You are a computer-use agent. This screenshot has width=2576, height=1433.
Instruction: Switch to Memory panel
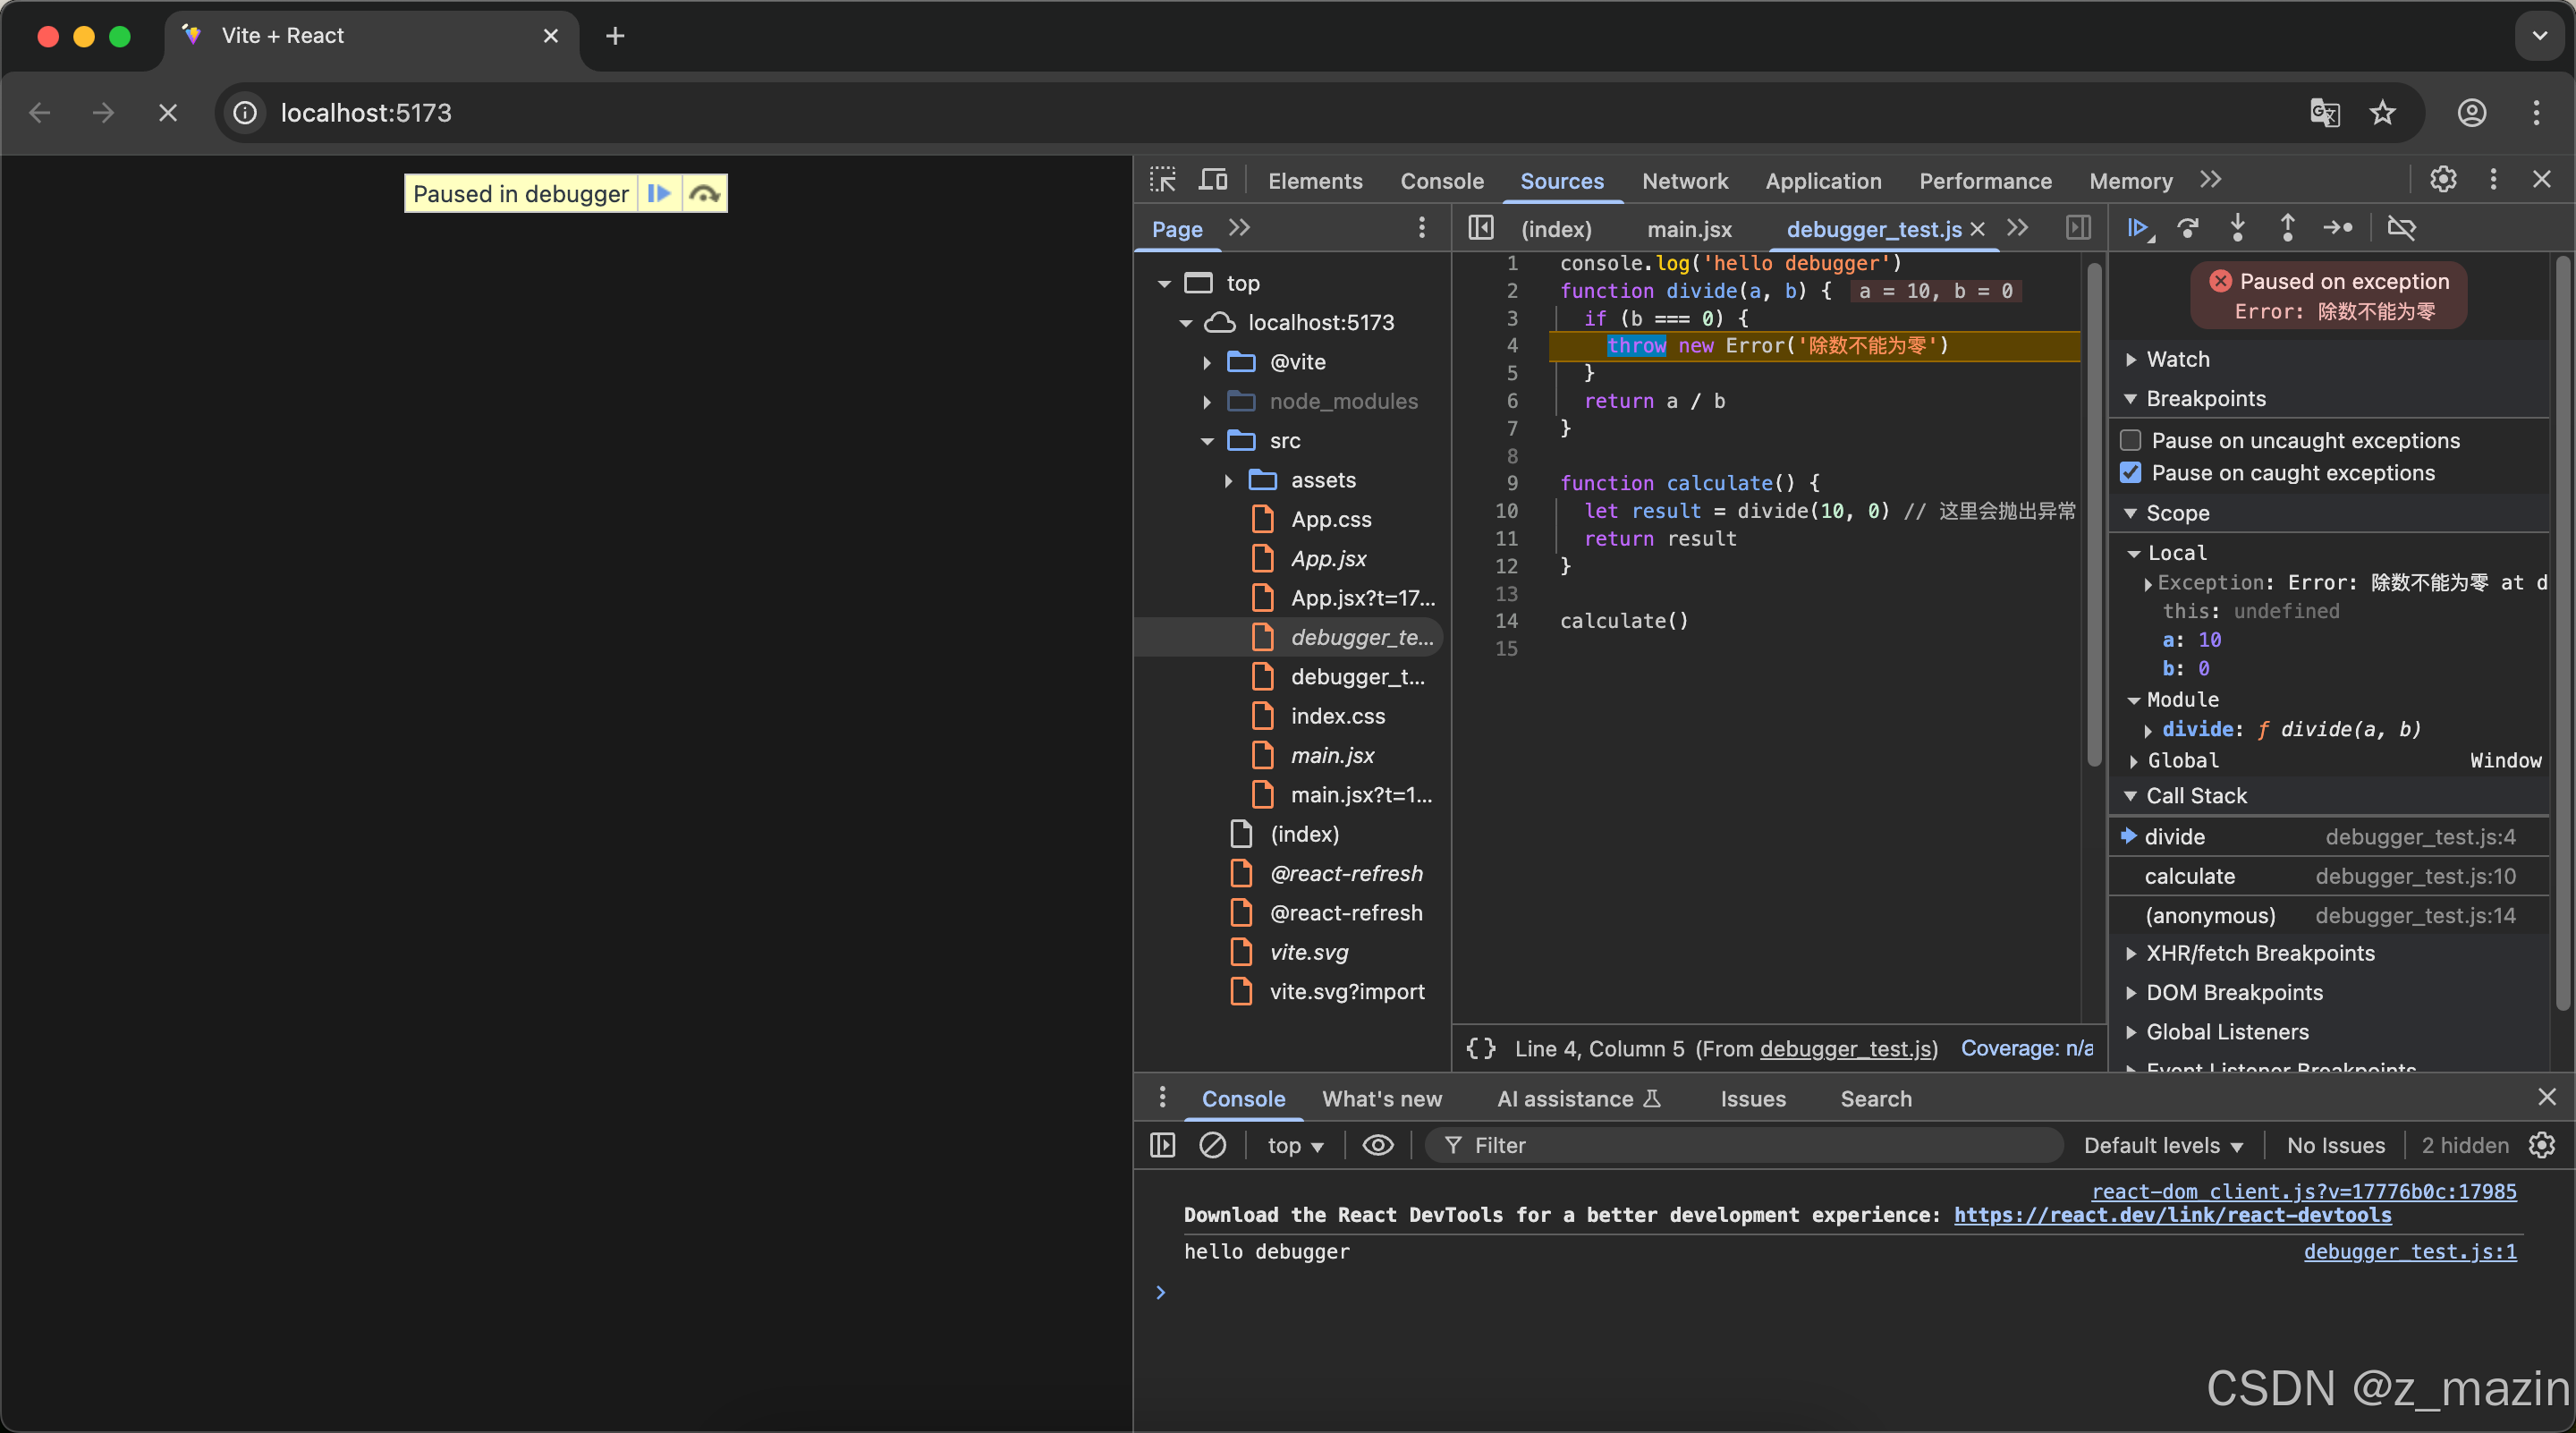click(x=2131, y=181)
